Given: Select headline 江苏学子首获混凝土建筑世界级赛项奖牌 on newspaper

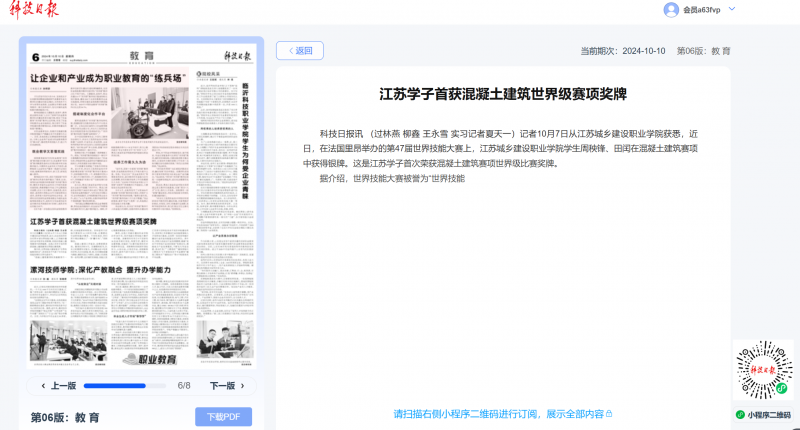Looking at the screenshot, I should click(93, 221).
